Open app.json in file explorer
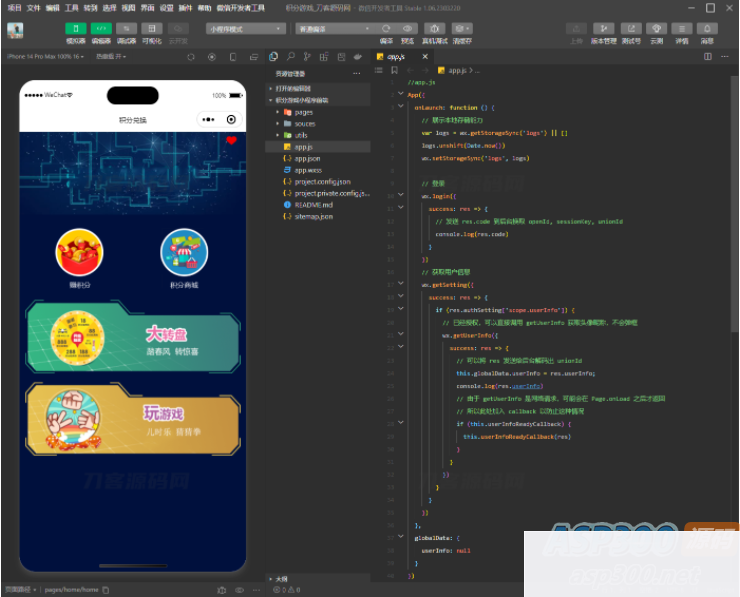The height and width of the screenshot is (597, 740). point(307,159)
